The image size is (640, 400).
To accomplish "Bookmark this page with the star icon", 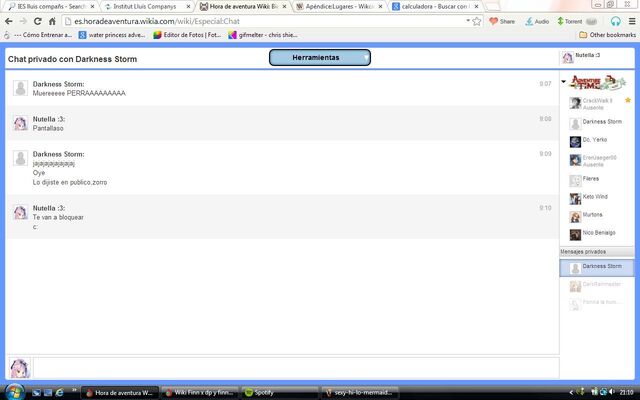I will [x=476, y=21].
